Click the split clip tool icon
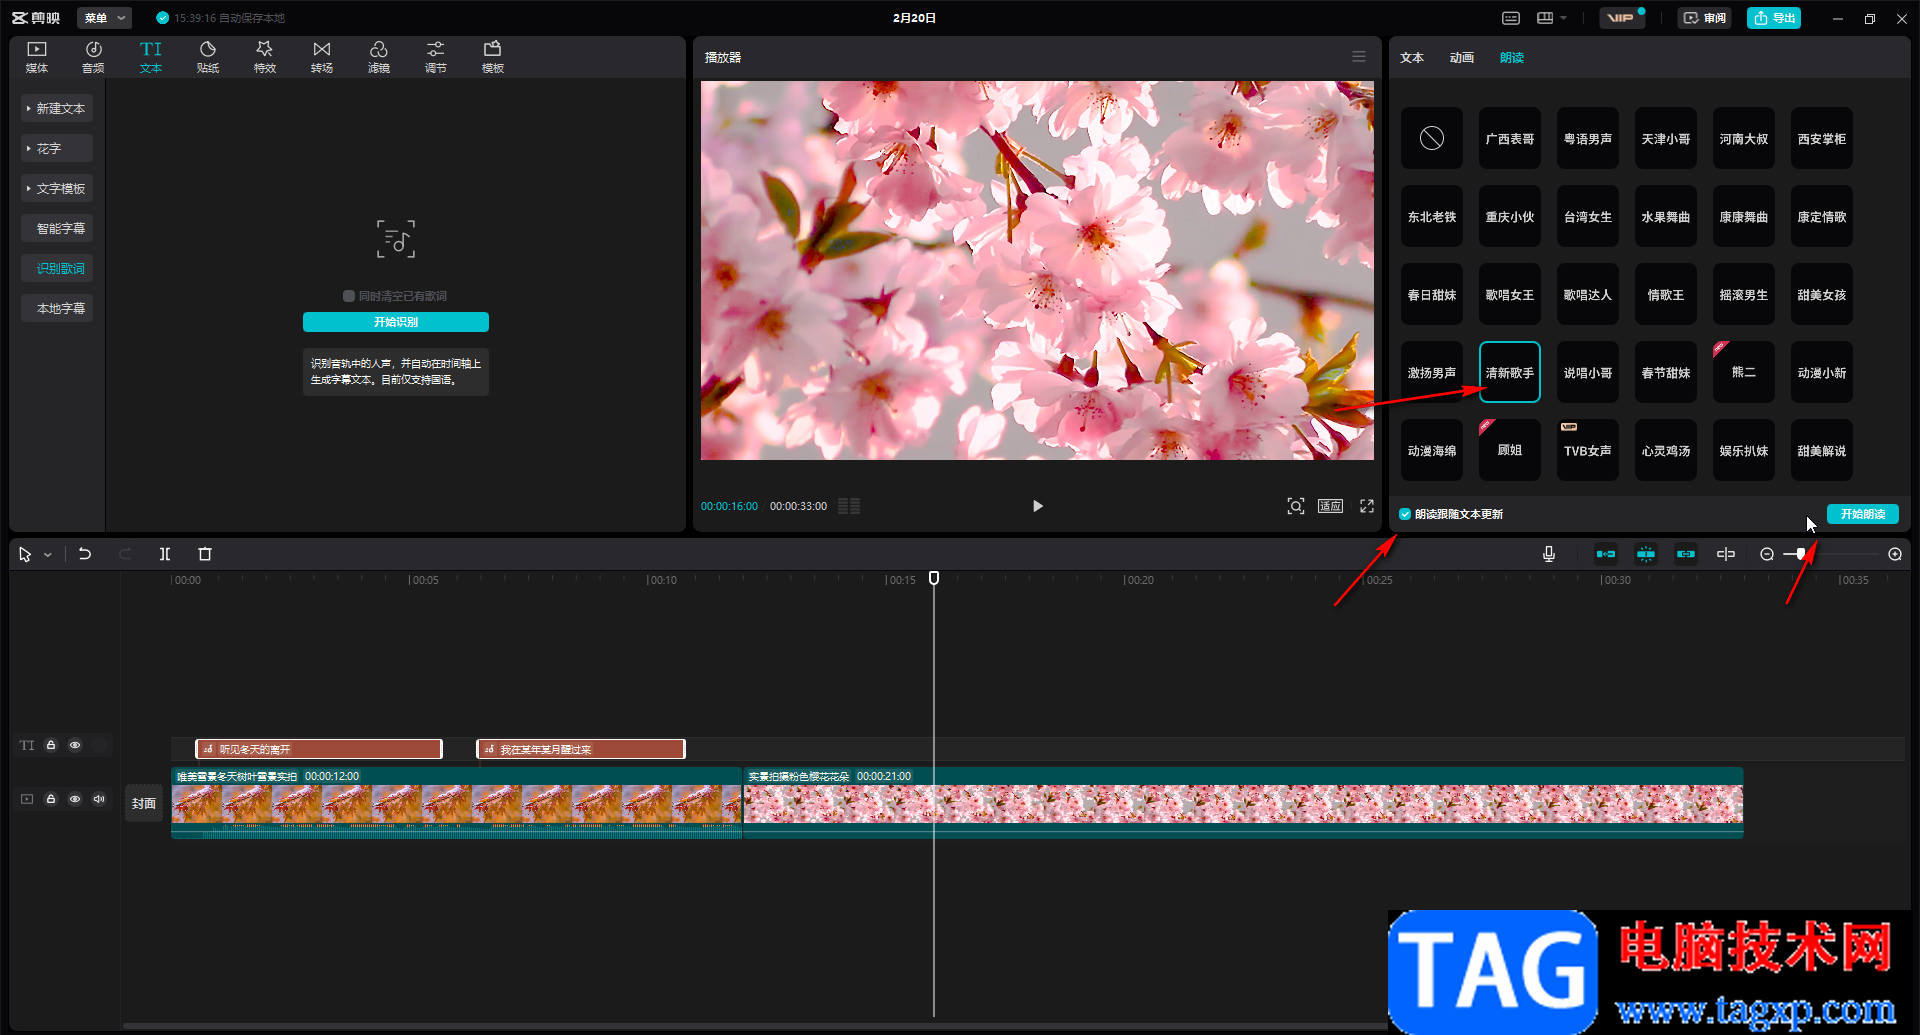Viewport: 1920px width, 1035px height. 165,554
